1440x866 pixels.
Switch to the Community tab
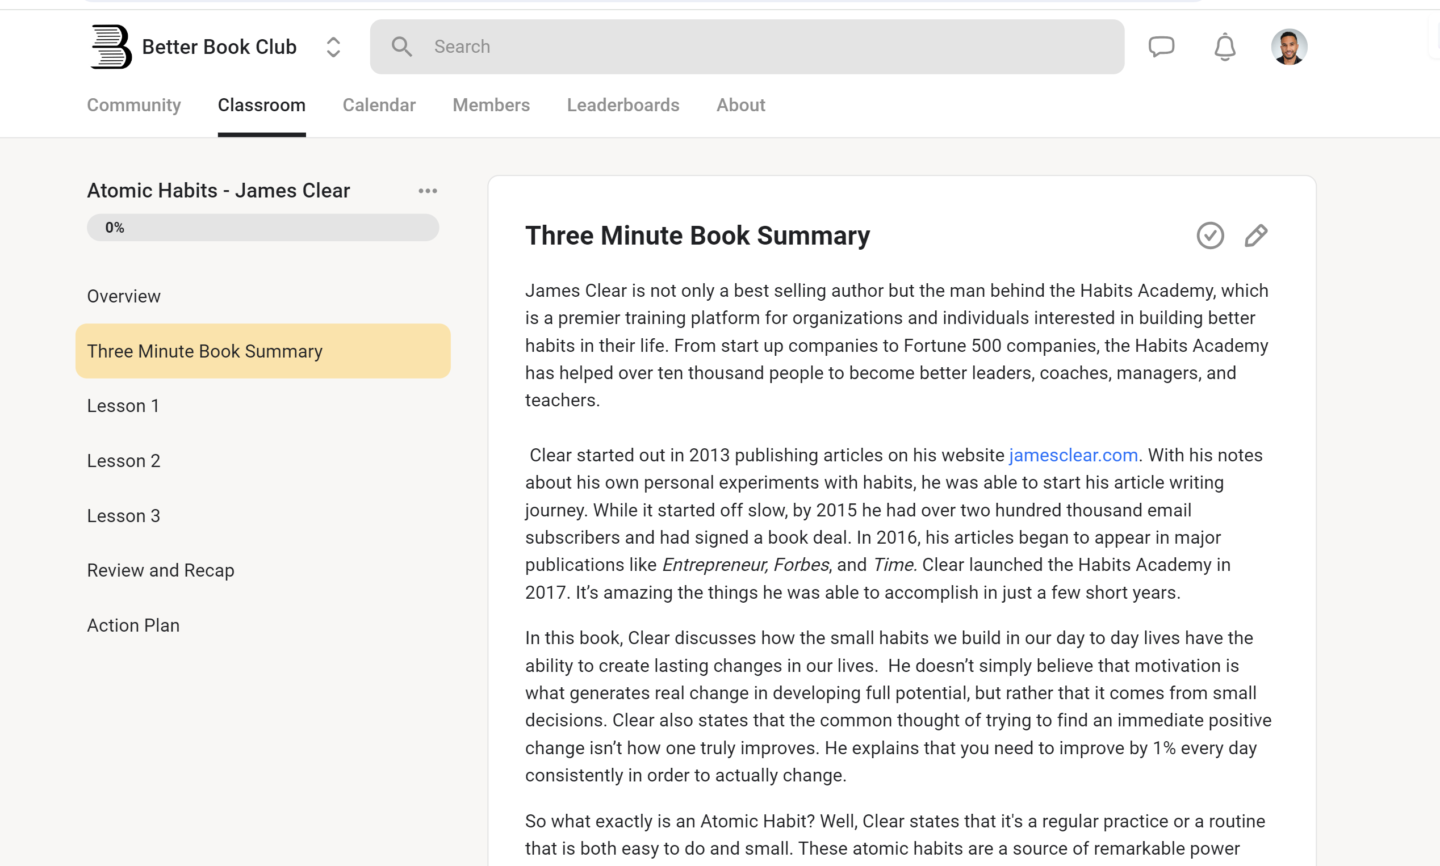click(x=134, y=105)
